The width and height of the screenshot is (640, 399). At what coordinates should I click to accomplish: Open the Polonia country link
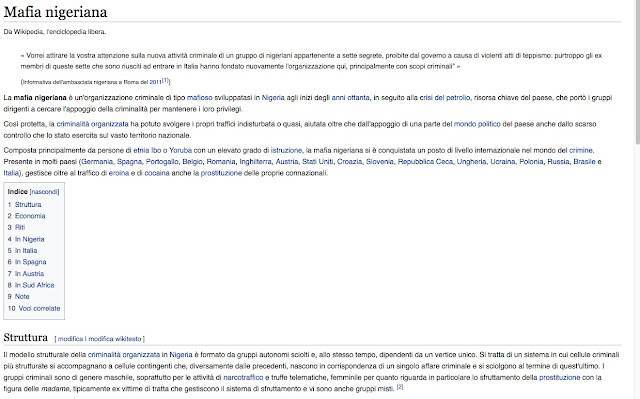[x=531, y=162]
